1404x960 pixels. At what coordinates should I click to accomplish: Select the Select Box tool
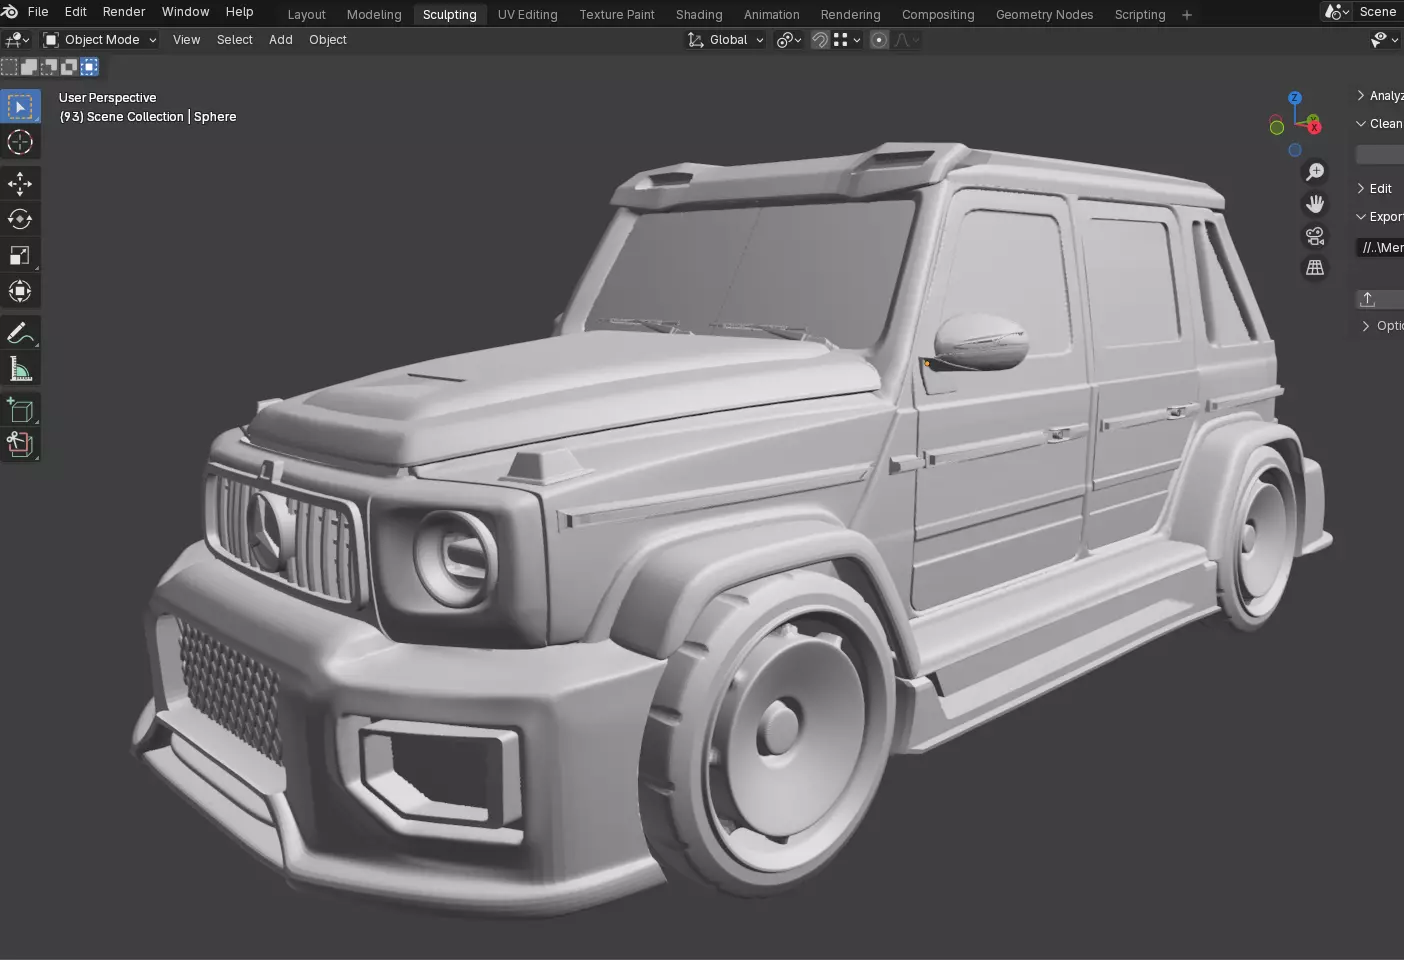(x=20, y=106)
